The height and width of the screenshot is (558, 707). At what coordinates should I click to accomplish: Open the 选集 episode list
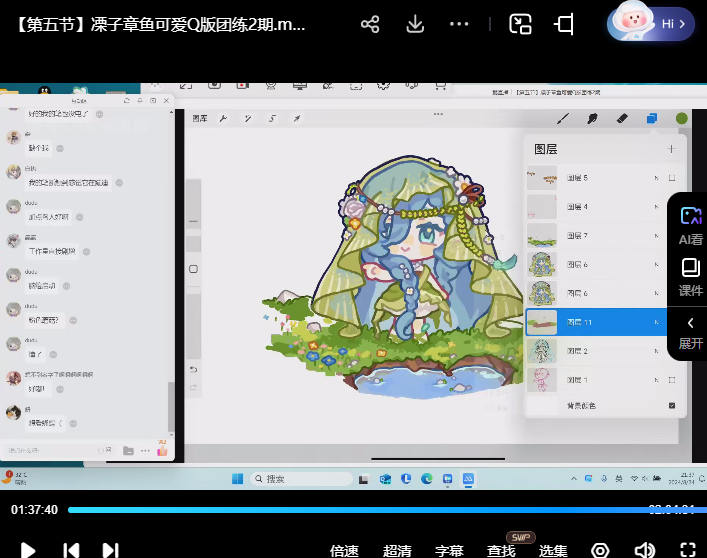[x=554, y=550]
